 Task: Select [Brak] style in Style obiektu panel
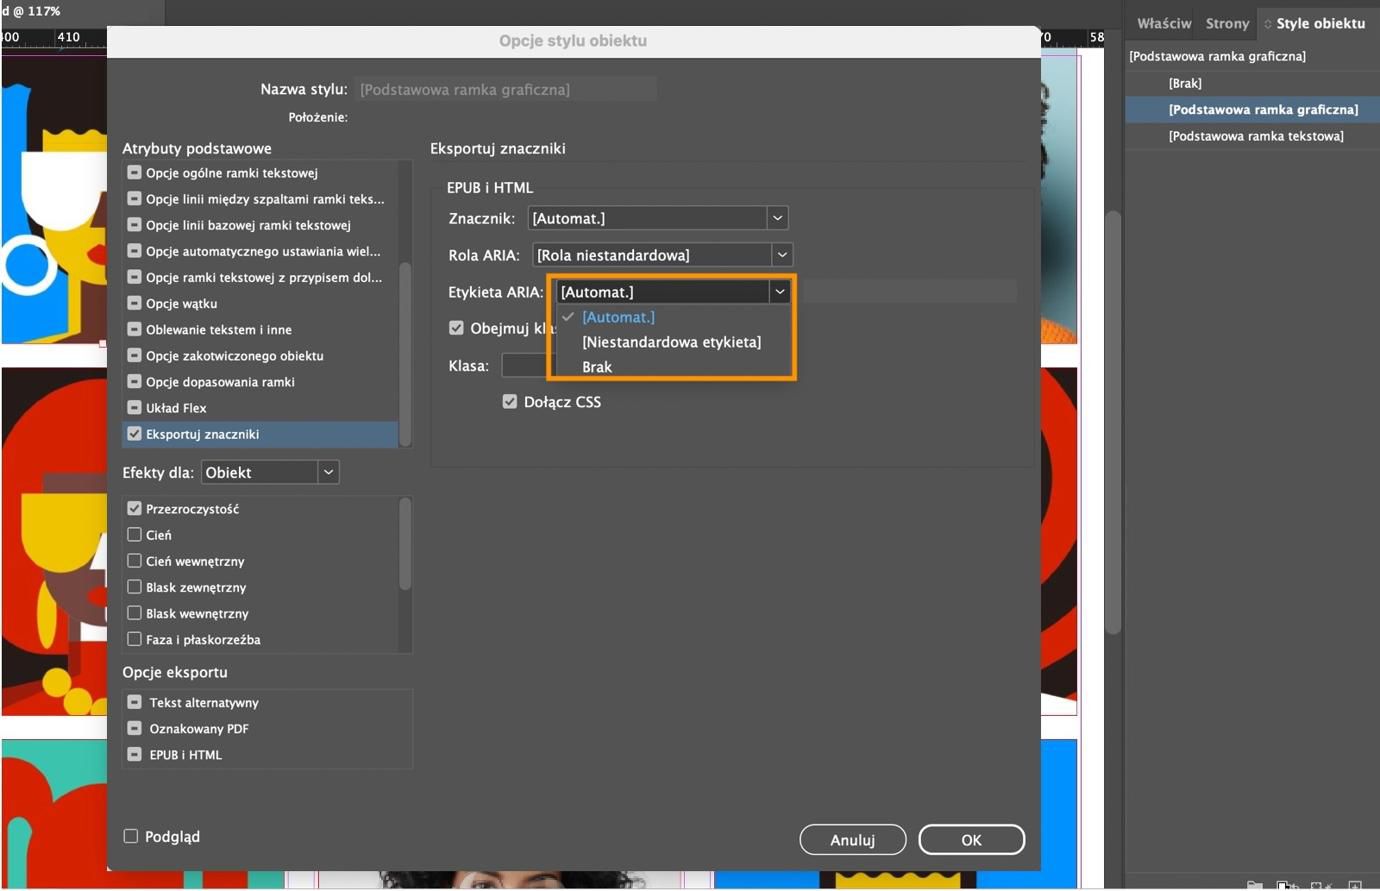[x=1252, y=83]
